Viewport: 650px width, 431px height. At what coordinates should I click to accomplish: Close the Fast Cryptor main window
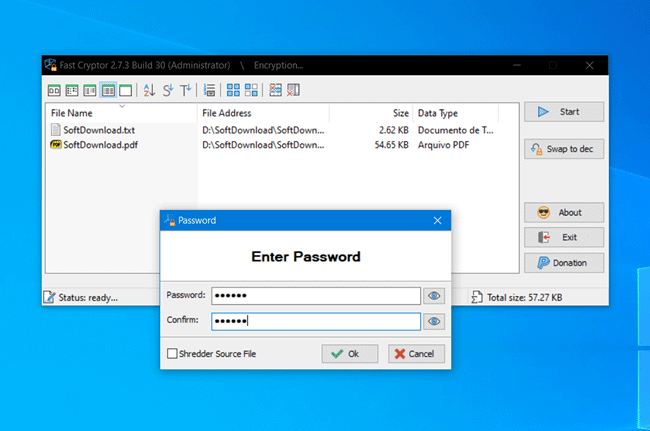coord(589,65)
